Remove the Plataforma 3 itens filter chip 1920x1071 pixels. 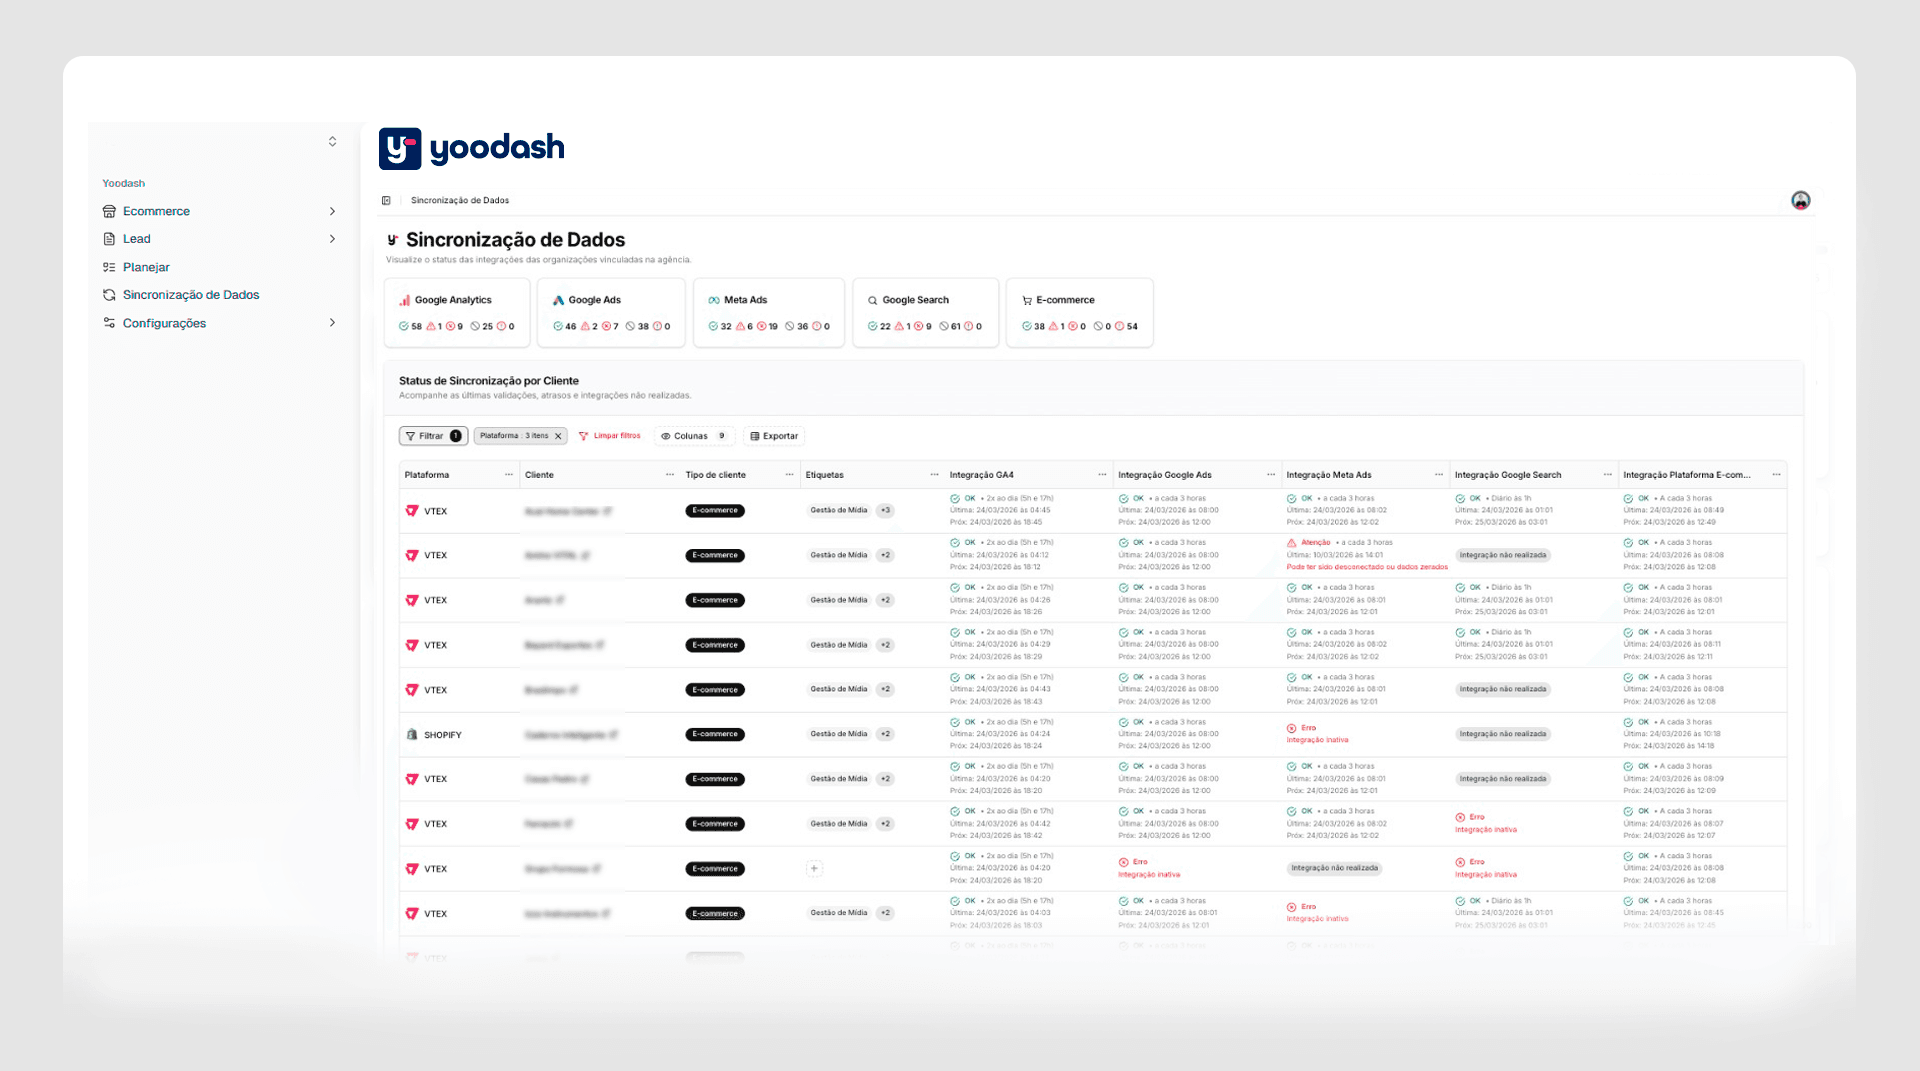tap(558, 436)
